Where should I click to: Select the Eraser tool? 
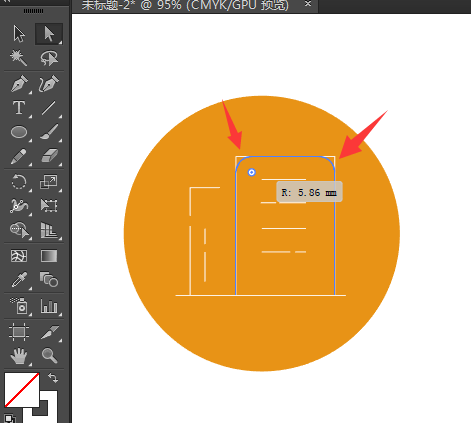tap(49, 156)
